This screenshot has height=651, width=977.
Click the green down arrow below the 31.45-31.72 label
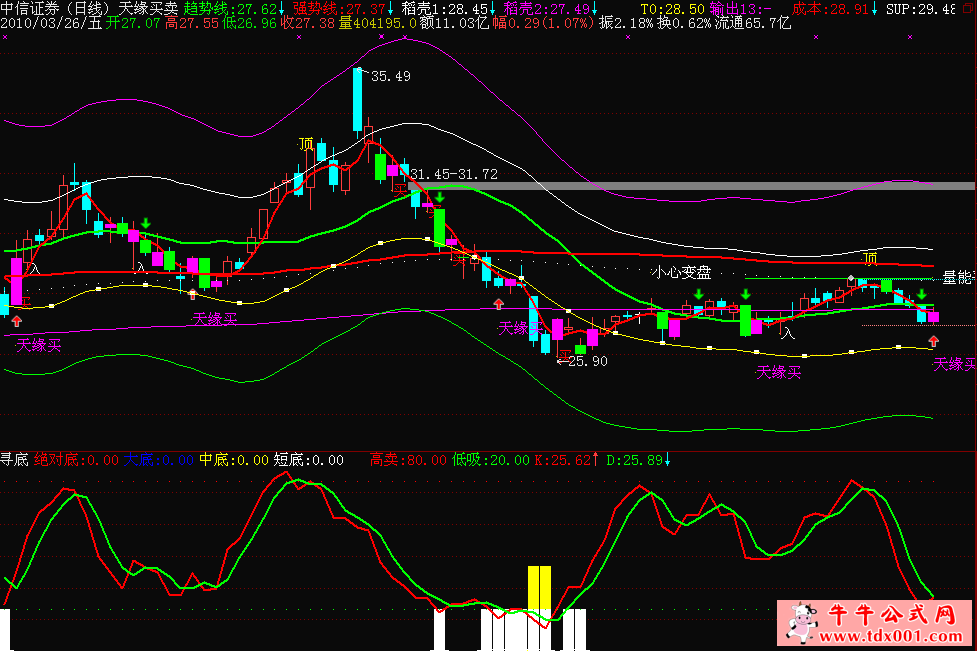click(440, 197)
